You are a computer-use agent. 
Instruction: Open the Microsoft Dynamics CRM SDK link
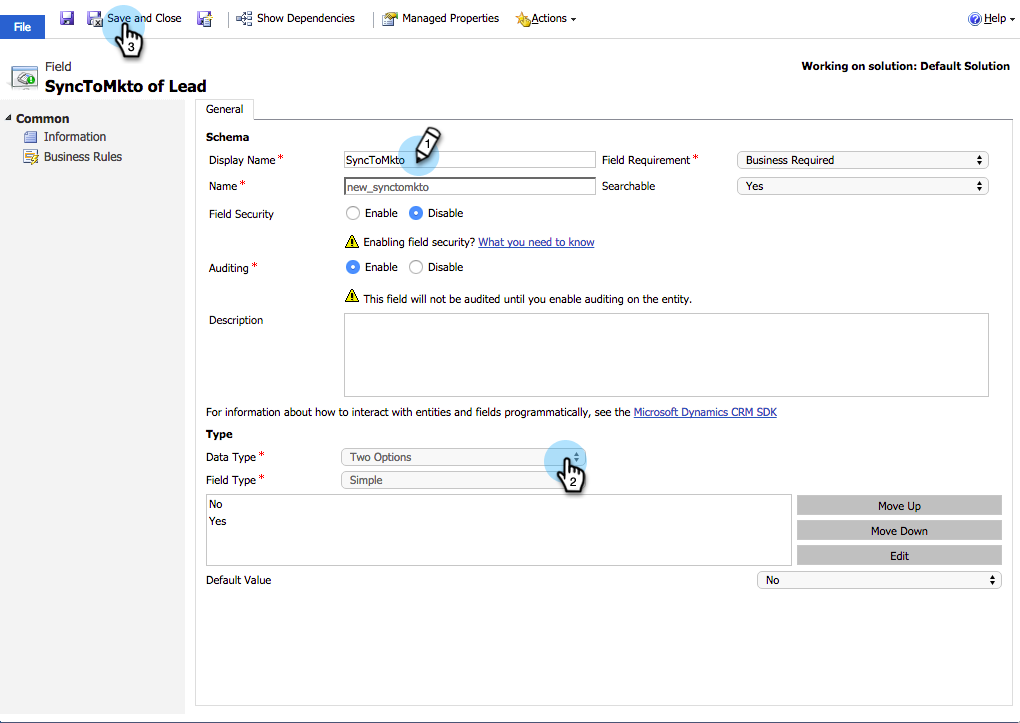[705, 413]
